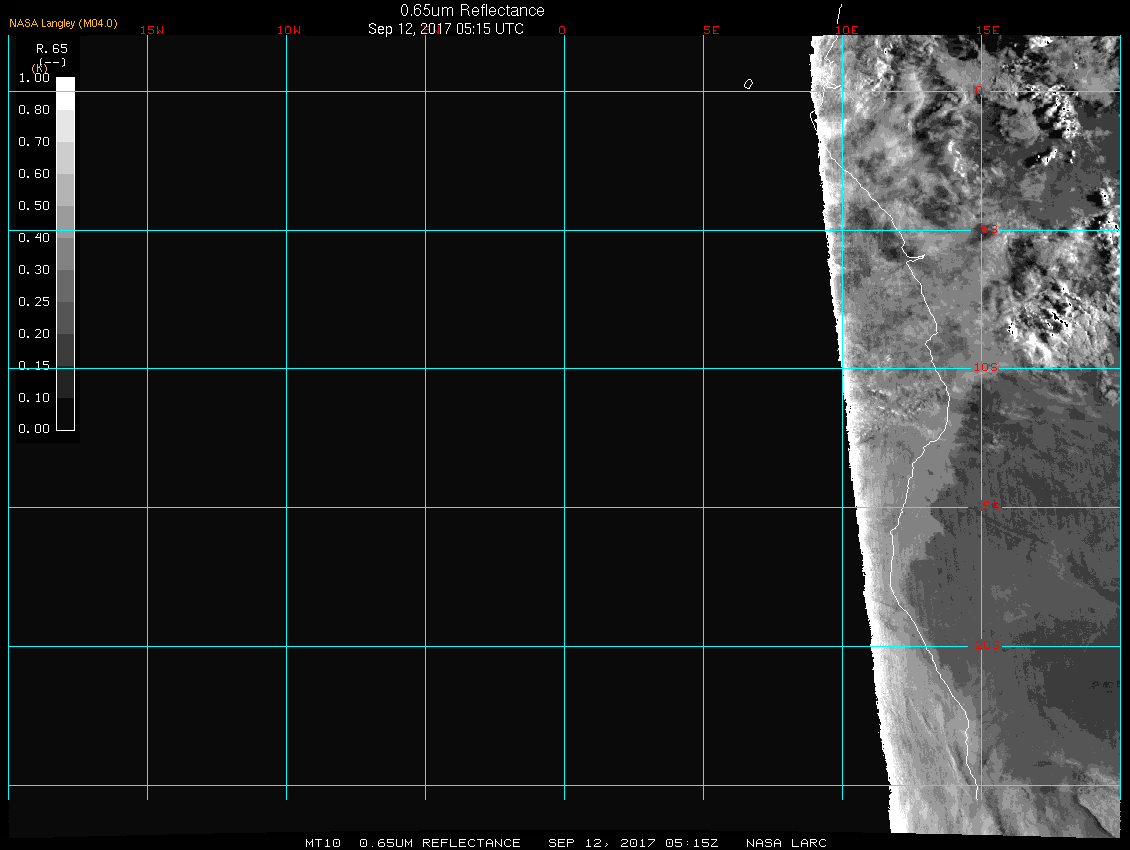The width and height of the screenshot is (1130, 850).
Task: Click the "MT10" footer text
Action: pyautogui.click(x=323, y=843)
